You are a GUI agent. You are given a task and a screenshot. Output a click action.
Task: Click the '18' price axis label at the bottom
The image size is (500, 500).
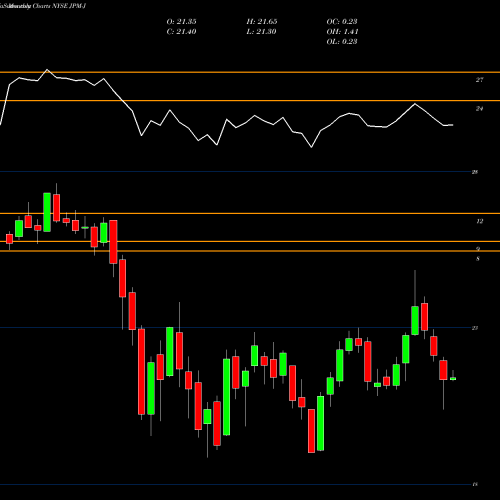pyautogui.click(x=475, y=484)
